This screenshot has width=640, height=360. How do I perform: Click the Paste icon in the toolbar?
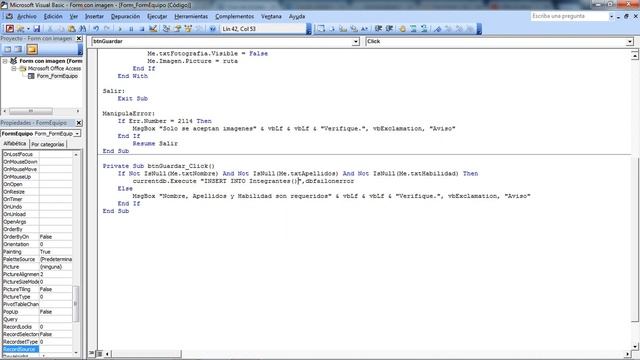(71, 29)
